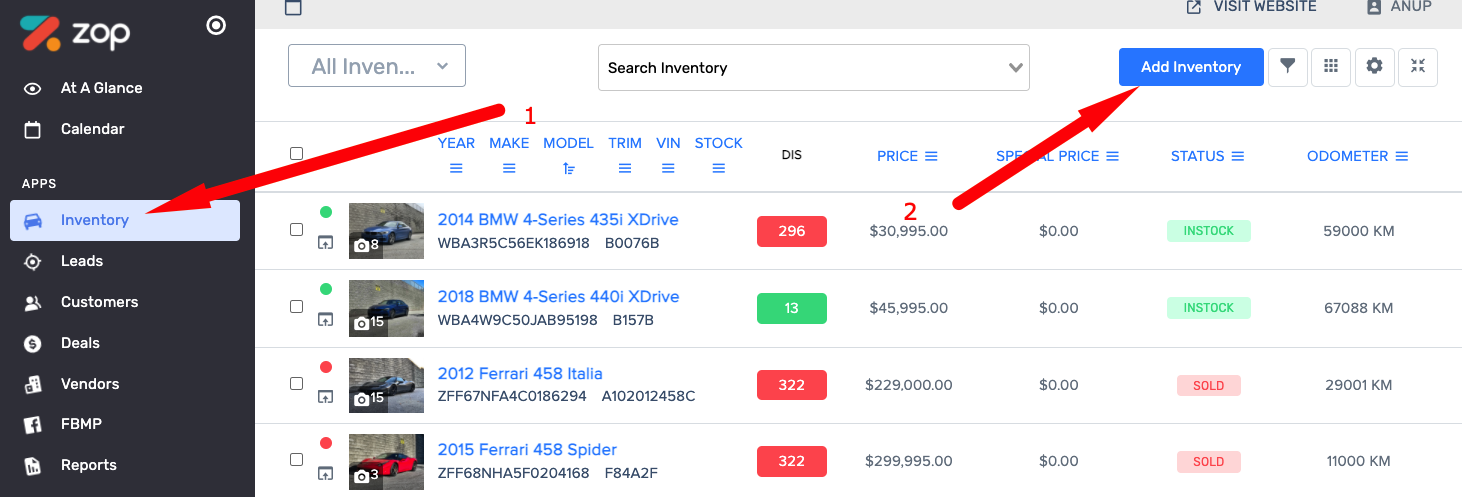1462x497 pixels.
Task: Check the Ferrari 458 Italia row checkbox
Action: [x=296, y=383]
